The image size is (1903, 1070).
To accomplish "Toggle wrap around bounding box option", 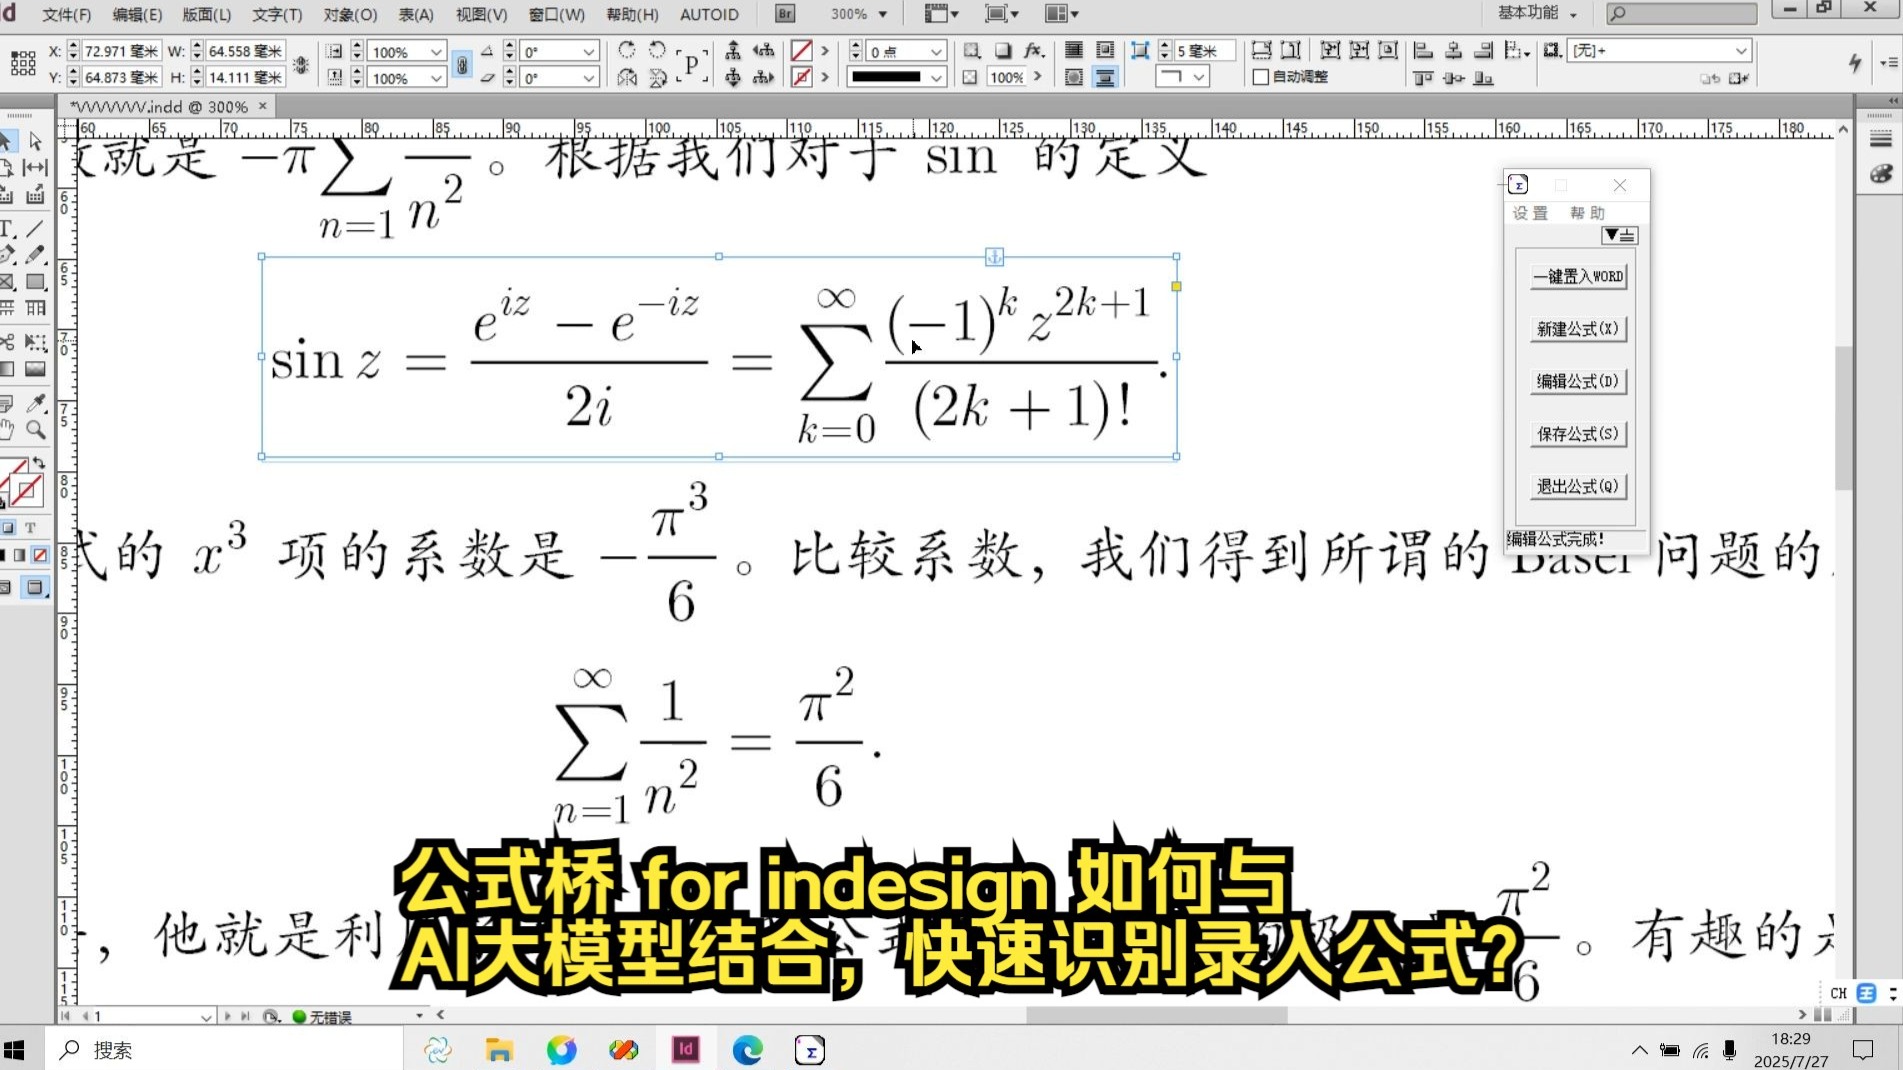I will click(x=1104, y=50).
